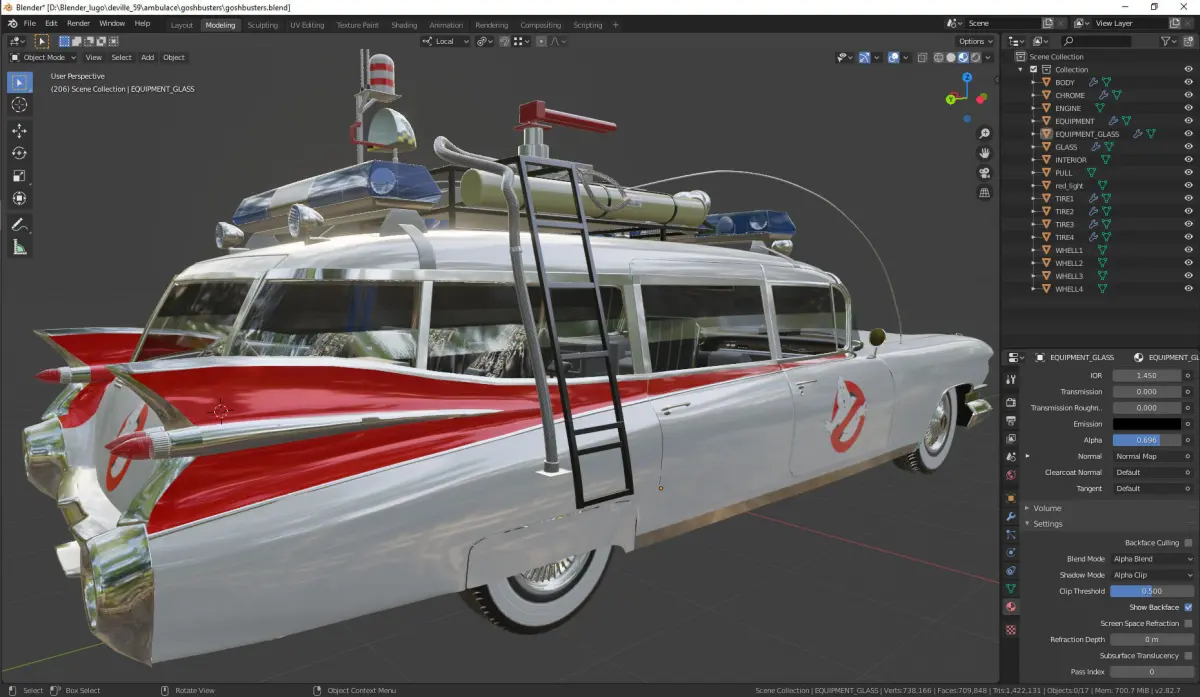The image size is (1200, 697).
Task: Open the Tool properties tab
Action: click(x=1011, y=380)
